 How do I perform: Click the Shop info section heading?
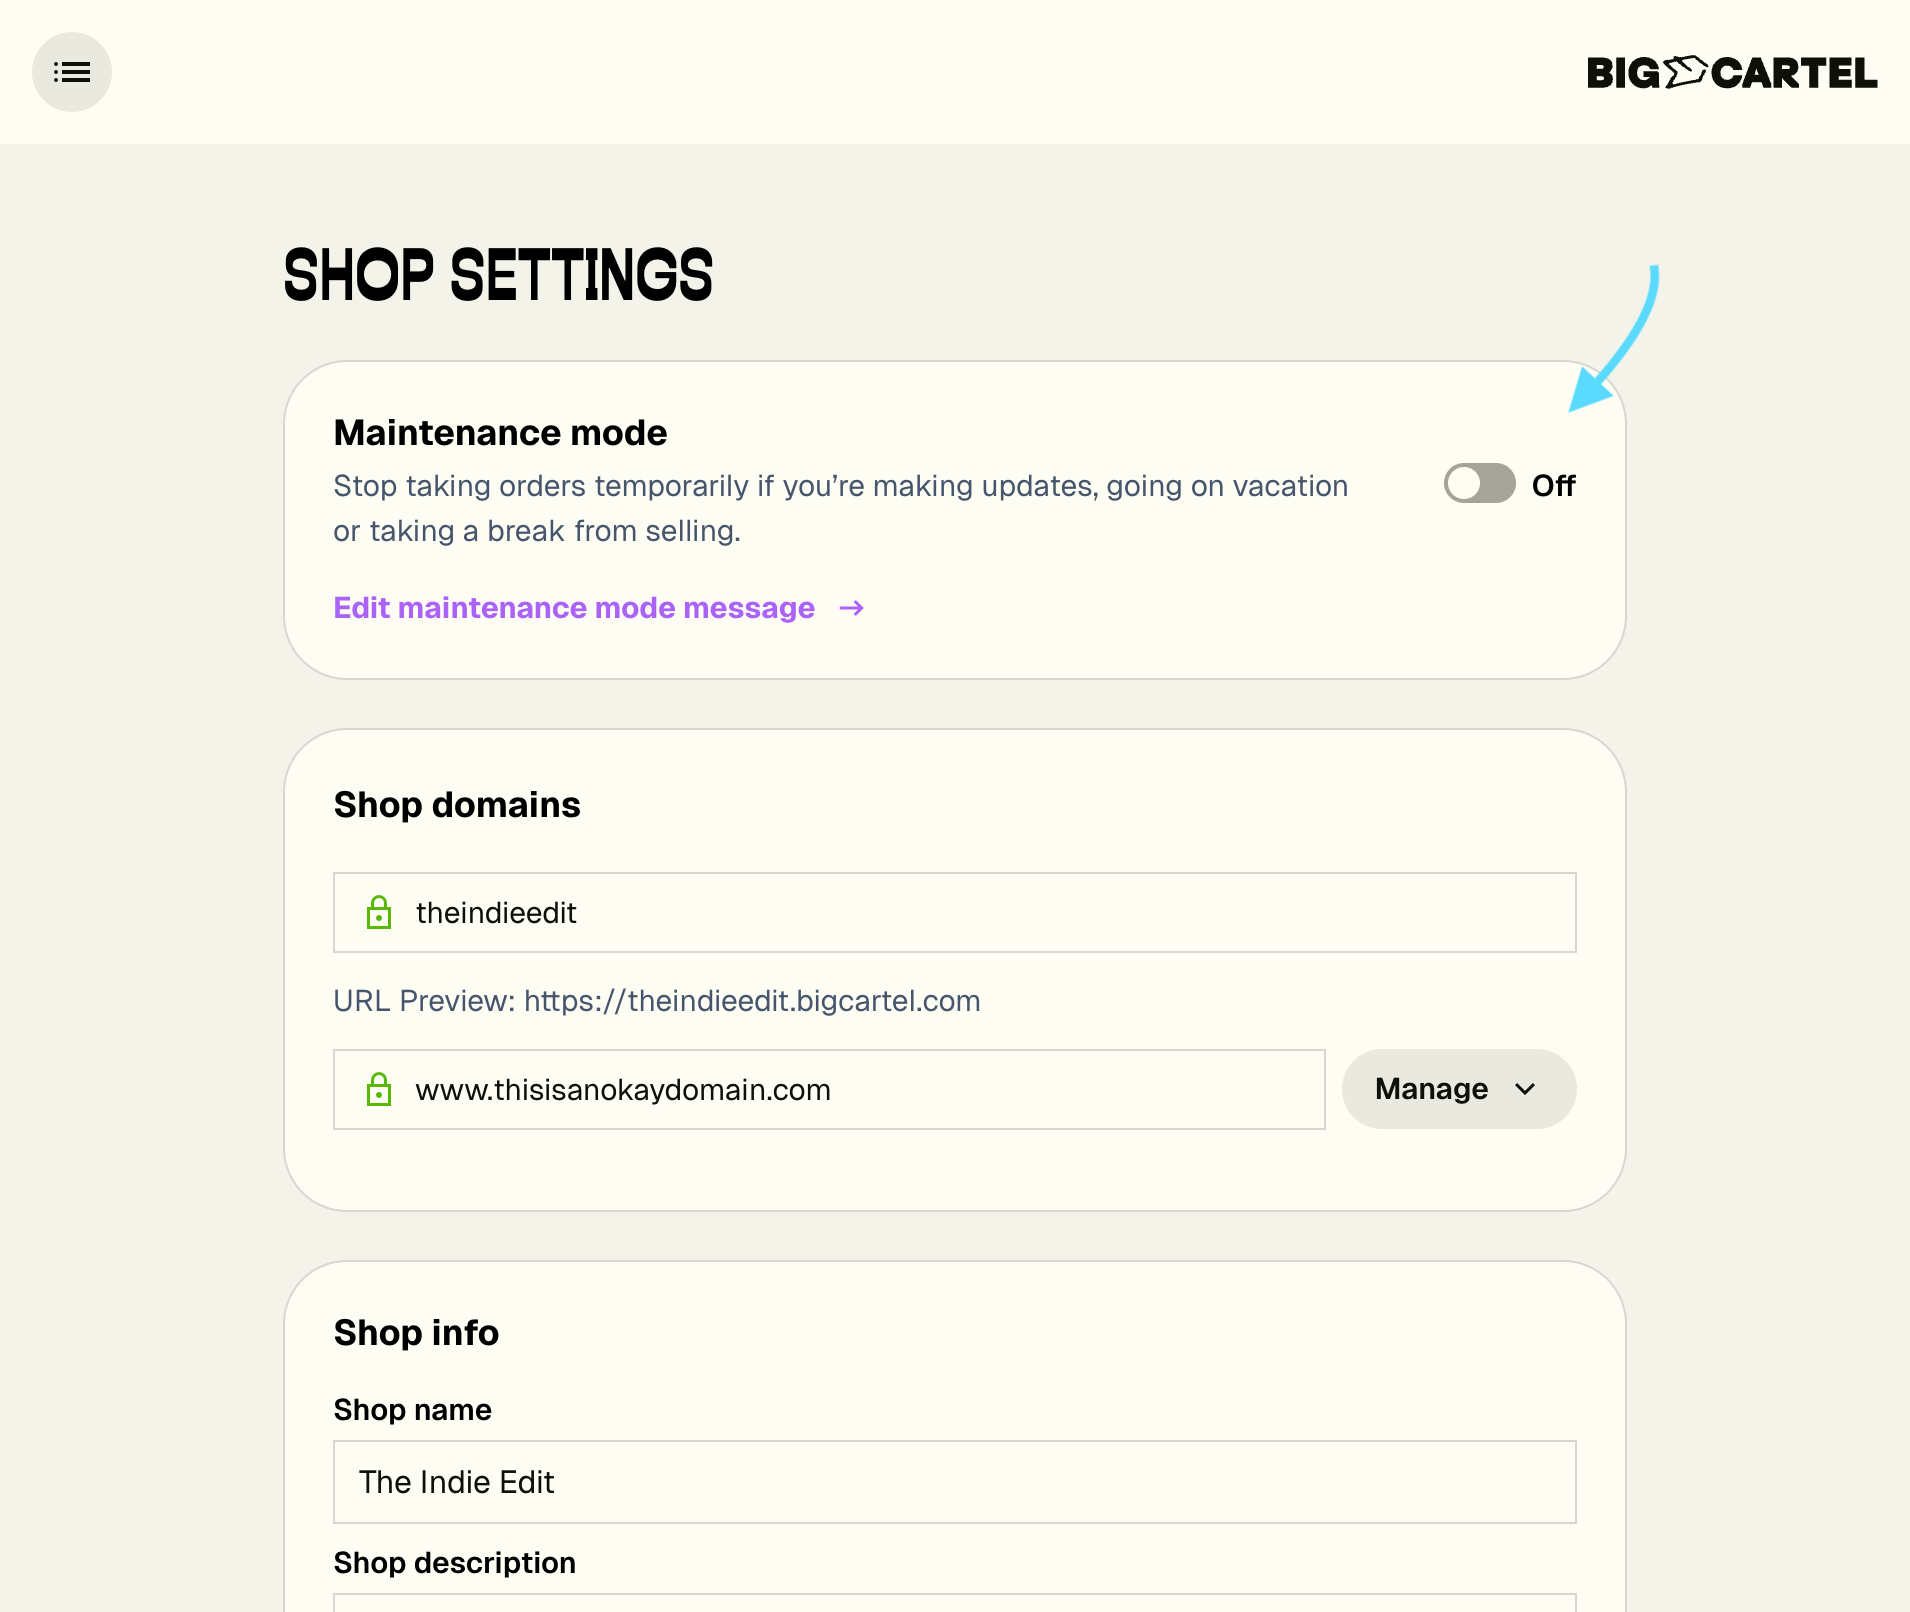(x=416, y=1333)
